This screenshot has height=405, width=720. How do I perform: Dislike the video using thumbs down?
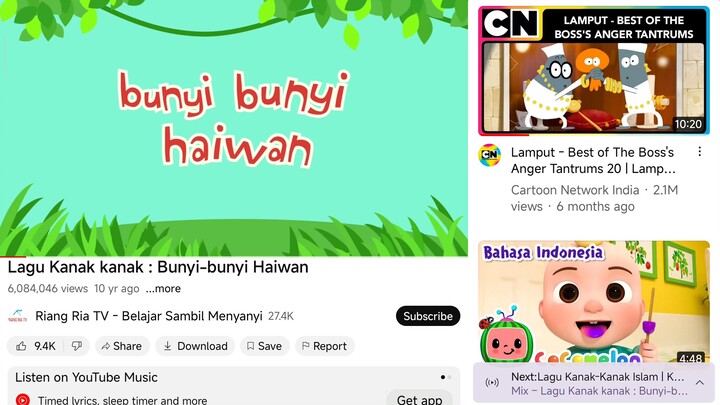tap(77, 346)
